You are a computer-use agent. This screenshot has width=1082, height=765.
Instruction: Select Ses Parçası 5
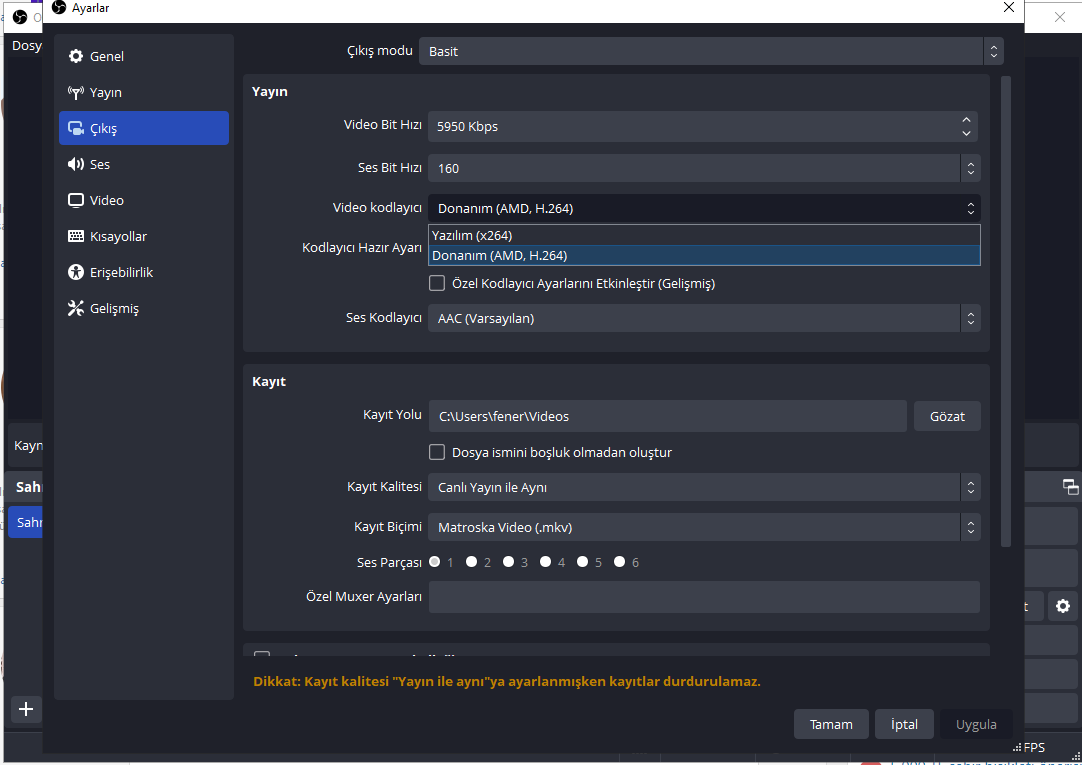coord(582,562)
